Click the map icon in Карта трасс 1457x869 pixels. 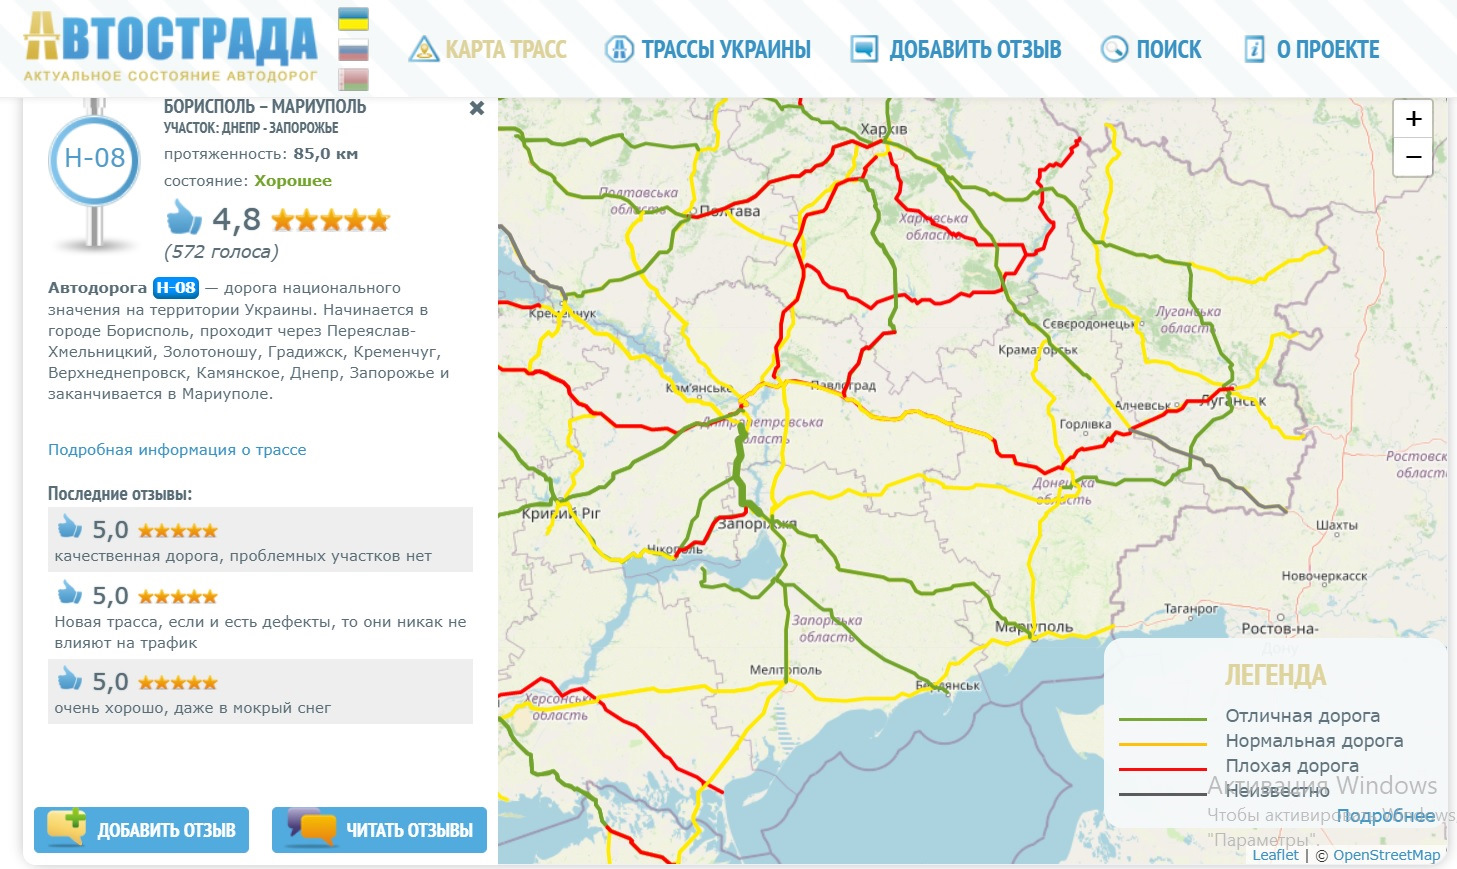click(424, 48)
